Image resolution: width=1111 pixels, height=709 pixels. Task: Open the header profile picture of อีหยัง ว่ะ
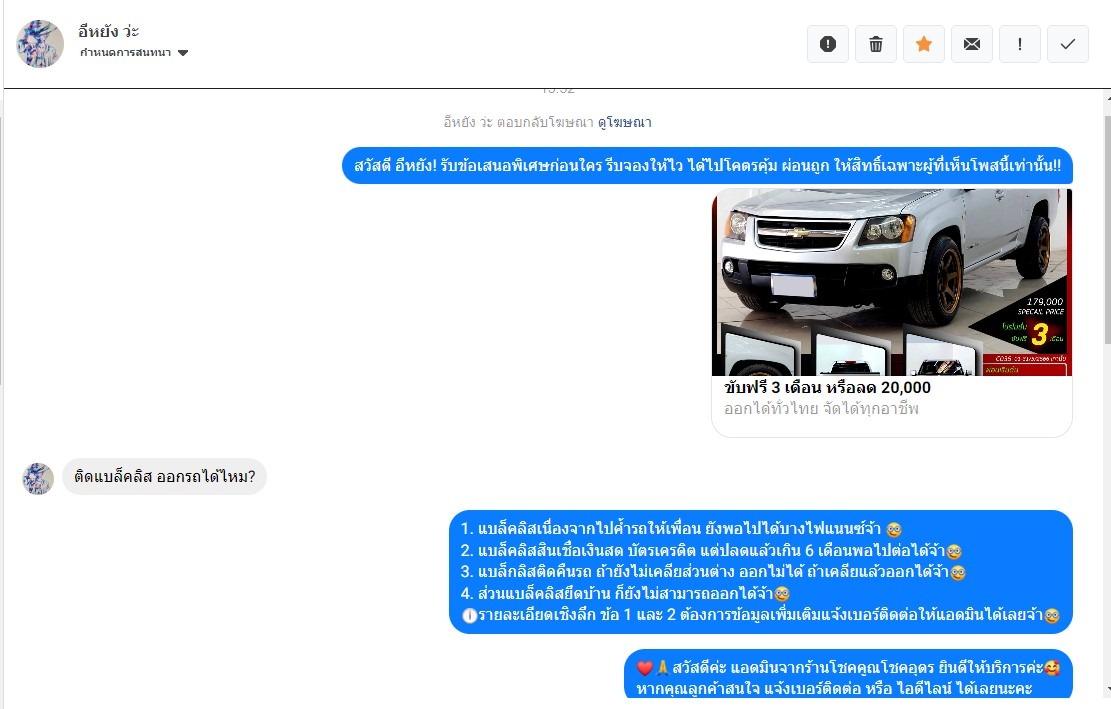[x=40, y=44]
